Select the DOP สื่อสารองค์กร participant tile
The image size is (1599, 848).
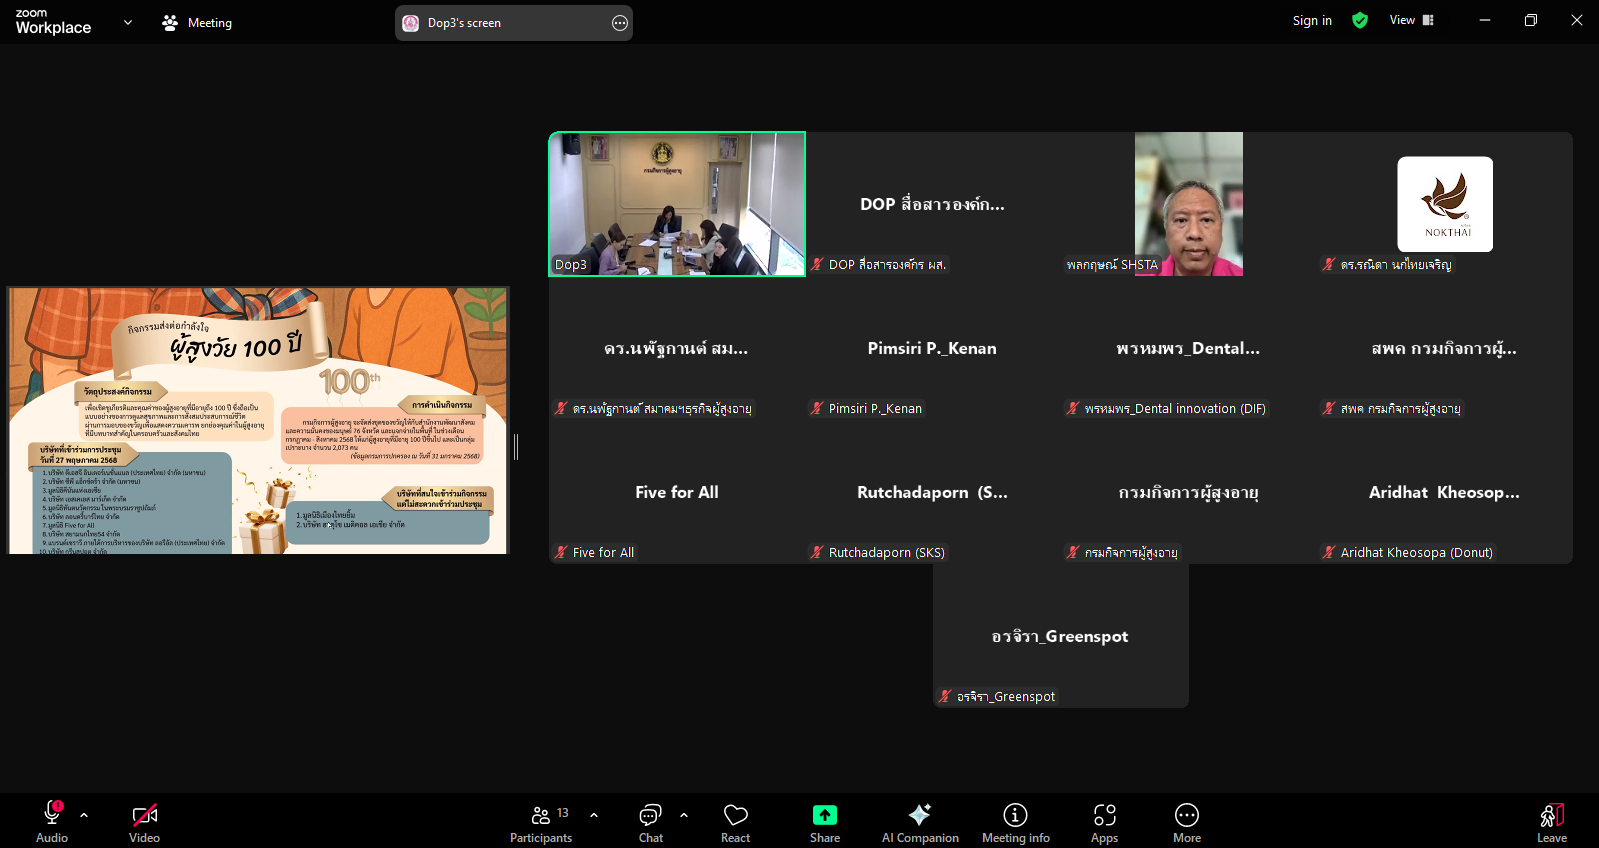click(933, 204)
